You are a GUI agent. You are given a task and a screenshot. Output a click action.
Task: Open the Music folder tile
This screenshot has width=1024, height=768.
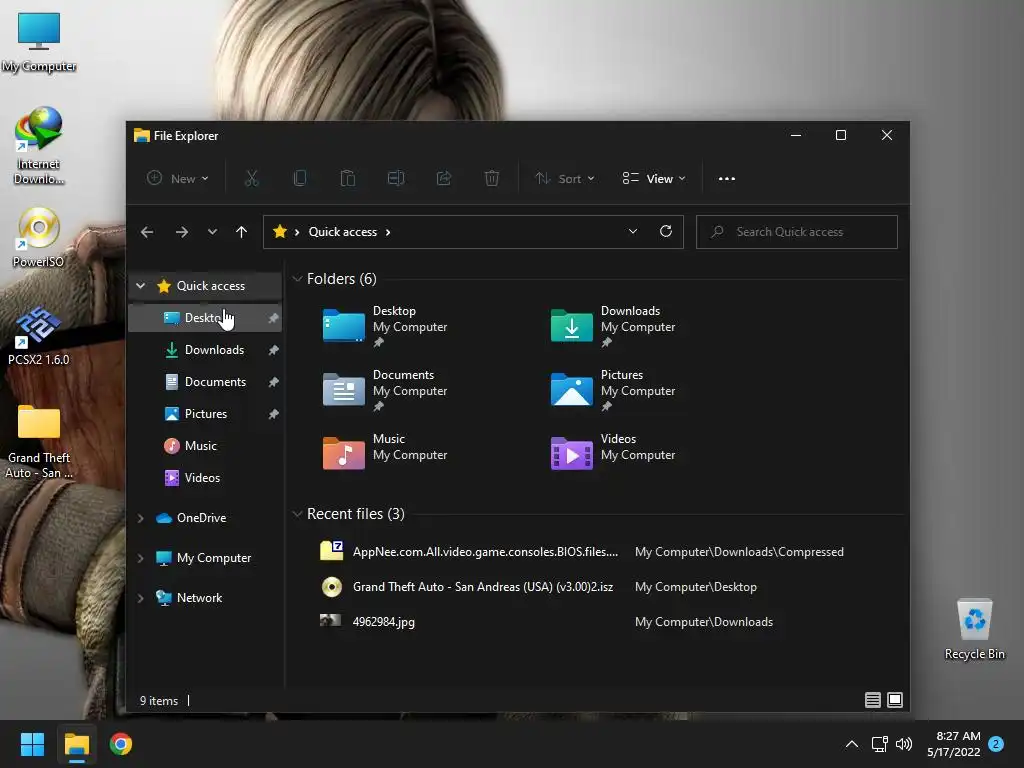pos(385,453)
